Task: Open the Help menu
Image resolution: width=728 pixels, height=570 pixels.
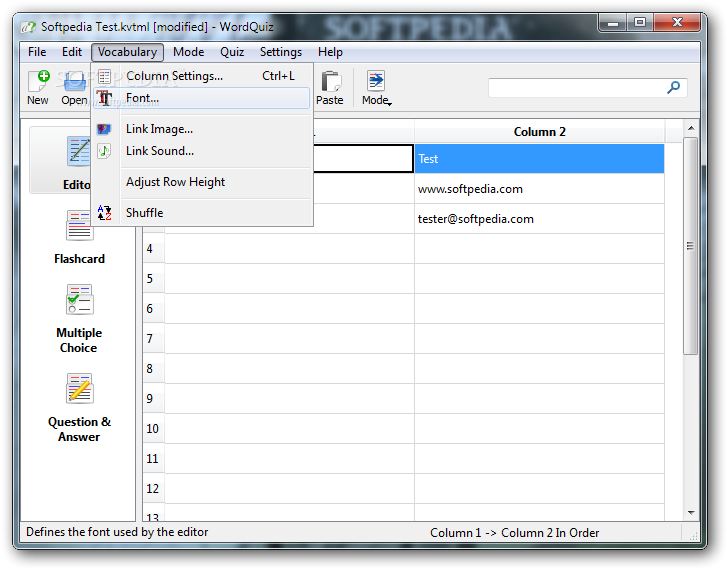Action: (x=330, y=52)
